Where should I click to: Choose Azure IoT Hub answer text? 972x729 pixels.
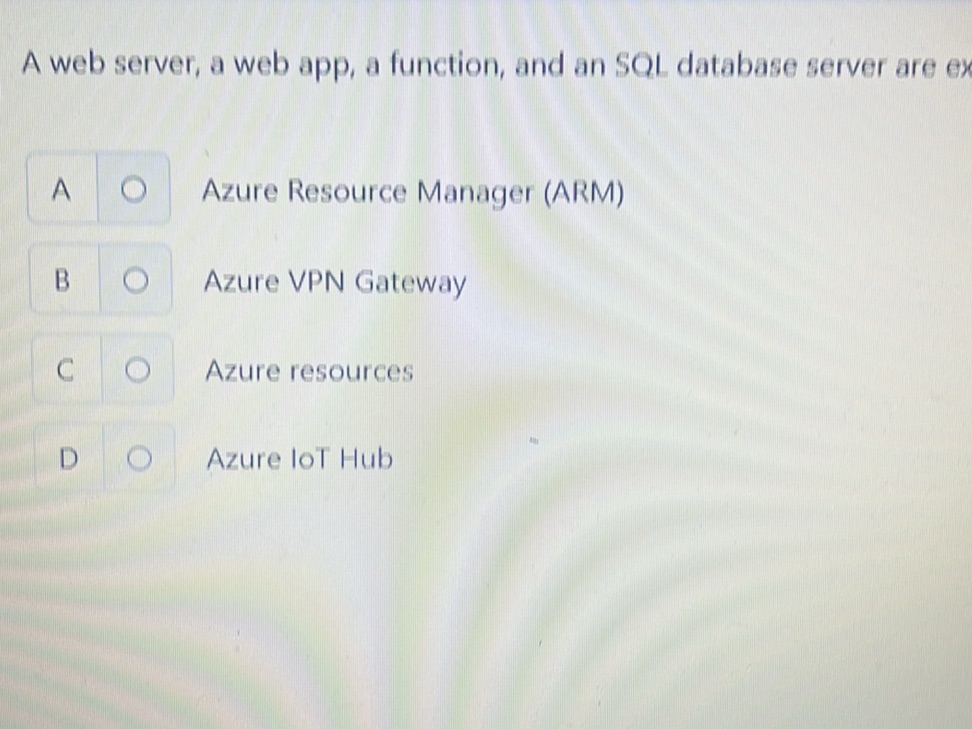(x=299, y=459)
